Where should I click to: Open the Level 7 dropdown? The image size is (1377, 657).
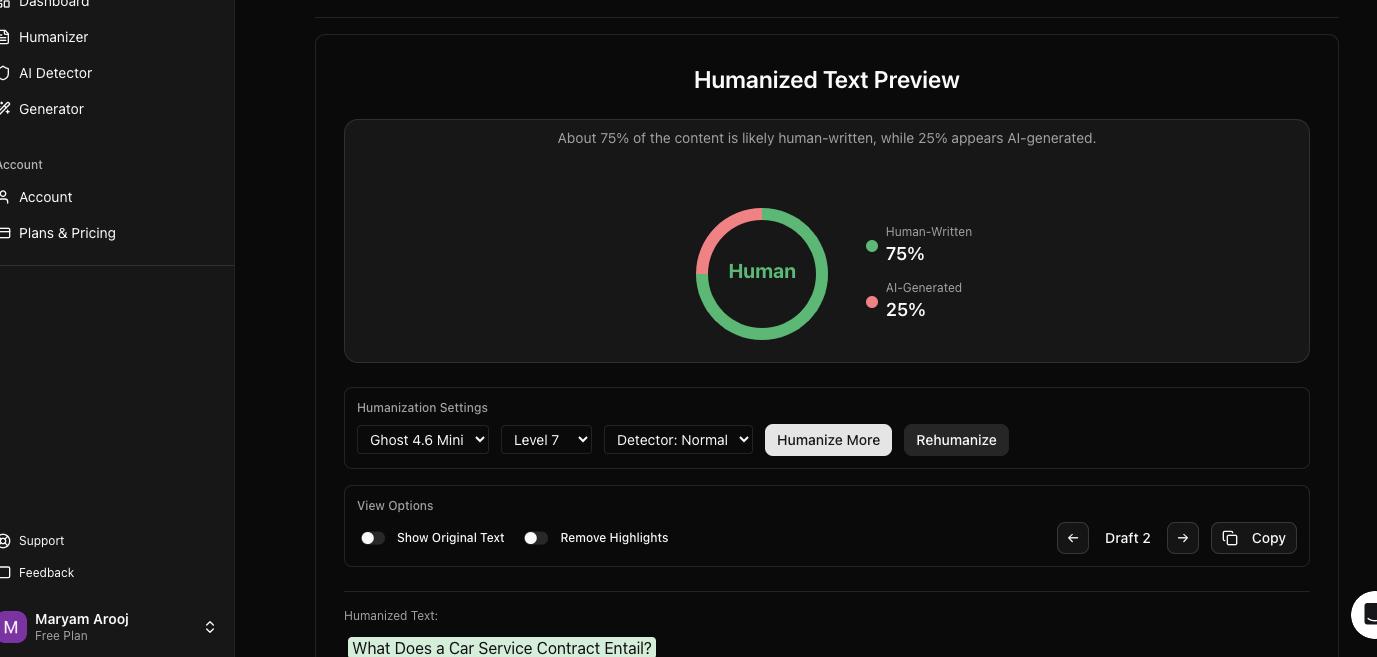tap(546, 440)
